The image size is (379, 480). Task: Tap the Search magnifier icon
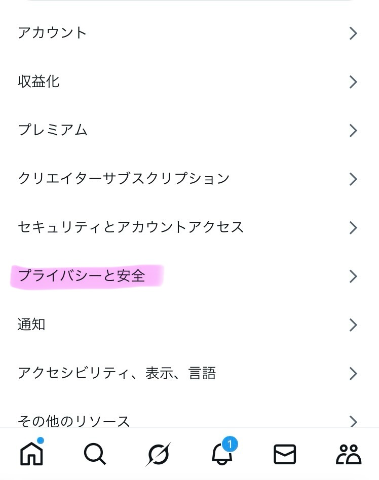tap(95, 454)
